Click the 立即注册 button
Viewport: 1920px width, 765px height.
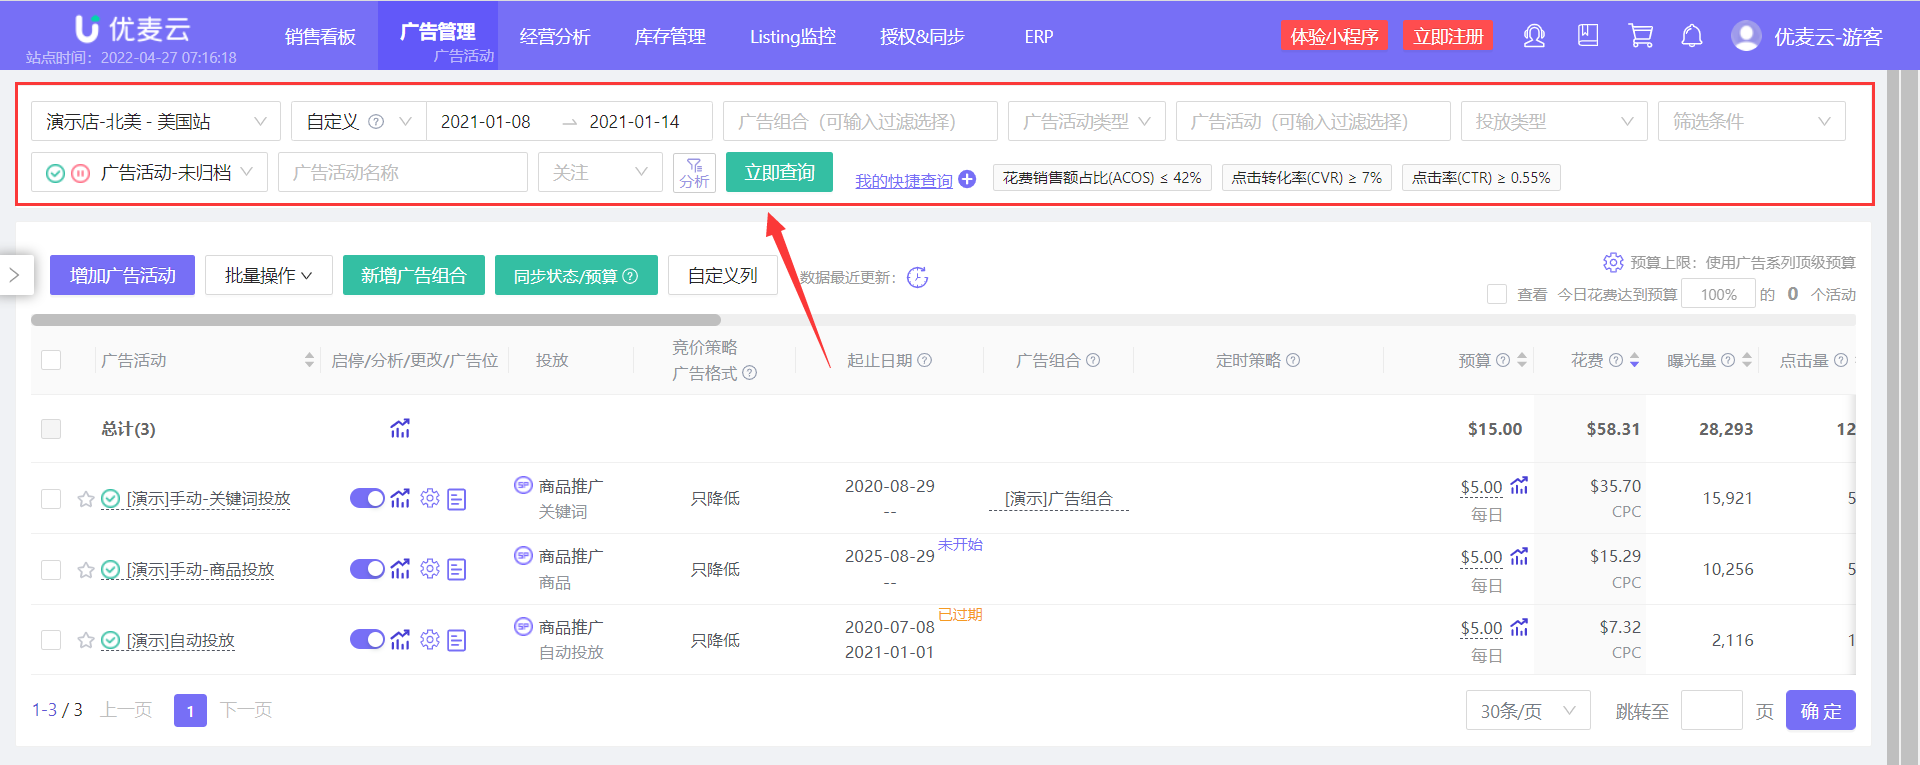(1448, 36)
